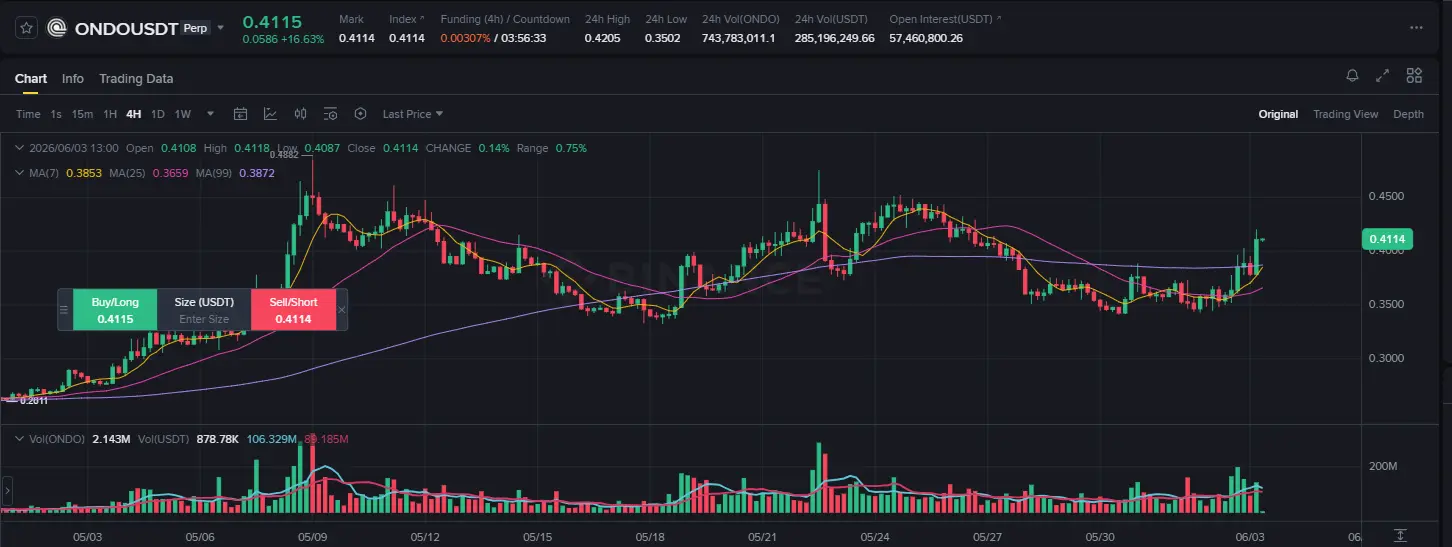Click the 24h Vol(USDT) value
Image resolution: width=1452 pixels, height=547 pixels.
pos(835,38)
